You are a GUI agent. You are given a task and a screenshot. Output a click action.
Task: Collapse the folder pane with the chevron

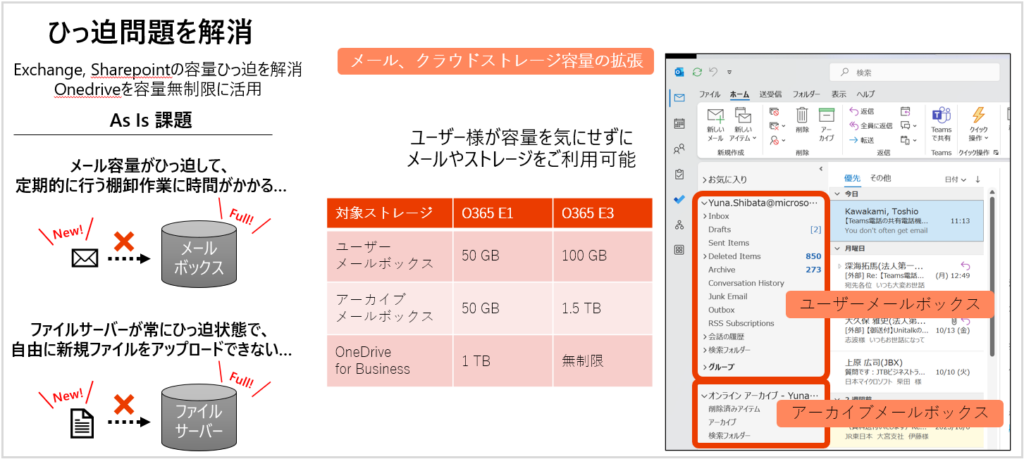821,168
